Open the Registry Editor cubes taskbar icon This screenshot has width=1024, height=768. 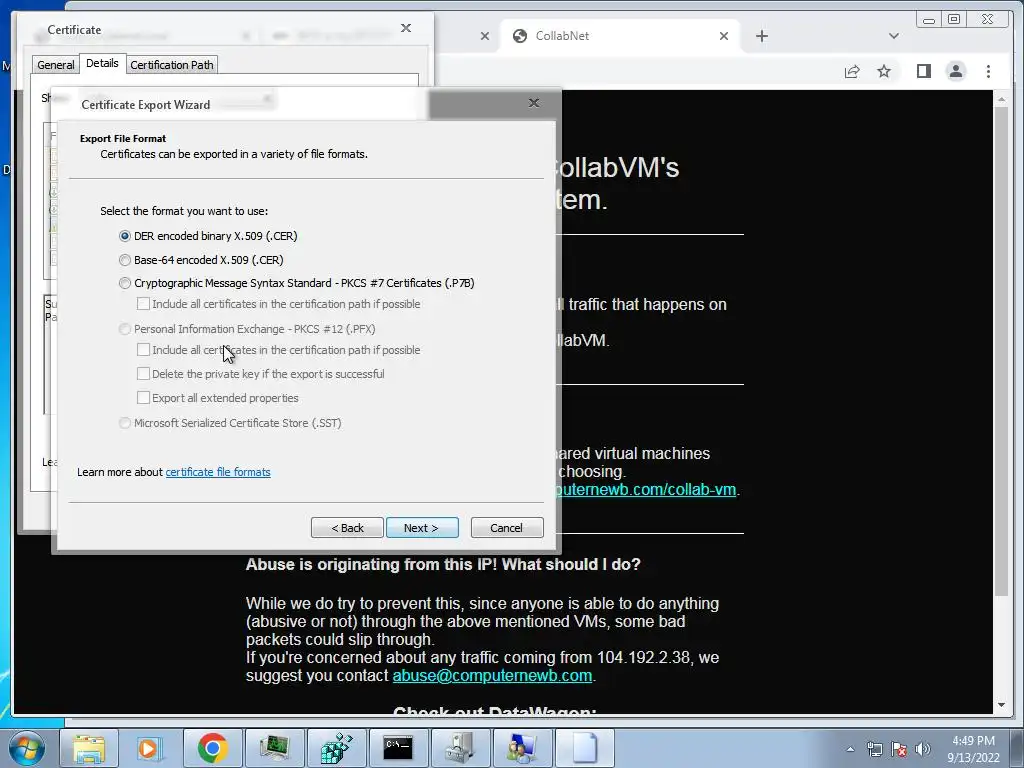(336, 748)
